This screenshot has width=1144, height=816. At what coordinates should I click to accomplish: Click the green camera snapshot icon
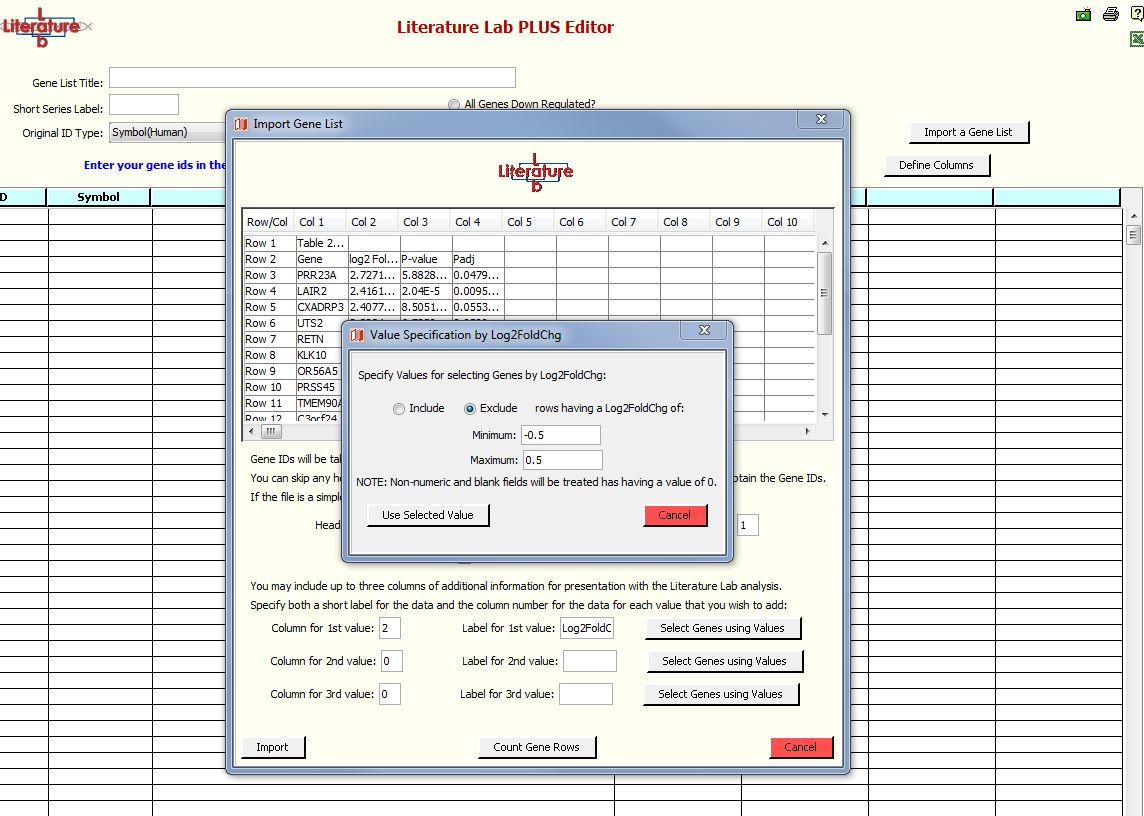[x=1083, y=15]
